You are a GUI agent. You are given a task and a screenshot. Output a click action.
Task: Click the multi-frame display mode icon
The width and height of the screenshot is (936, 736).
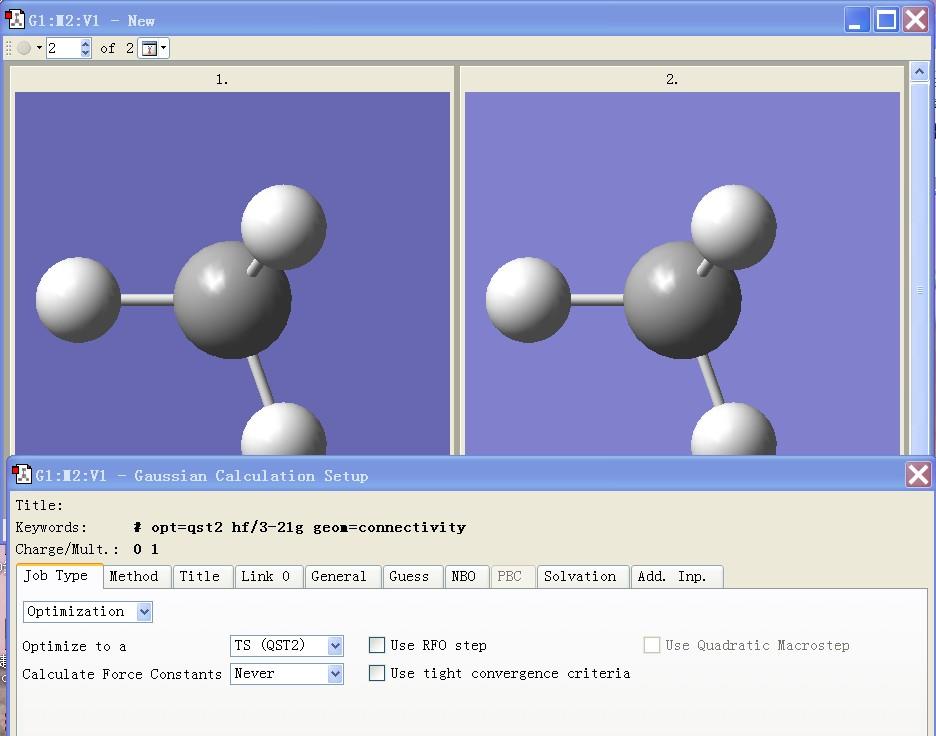tap(149, 48)
